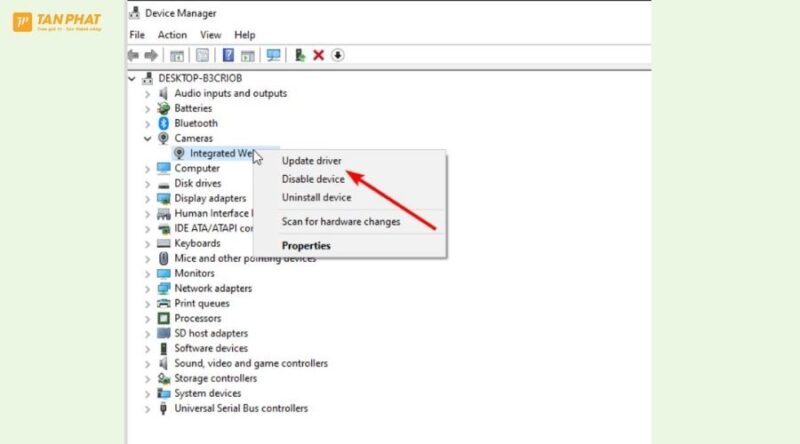Viewport: 800px width, 444px height.
Task: Choose Update driver from context menu
Action: [x=311, y=160]
